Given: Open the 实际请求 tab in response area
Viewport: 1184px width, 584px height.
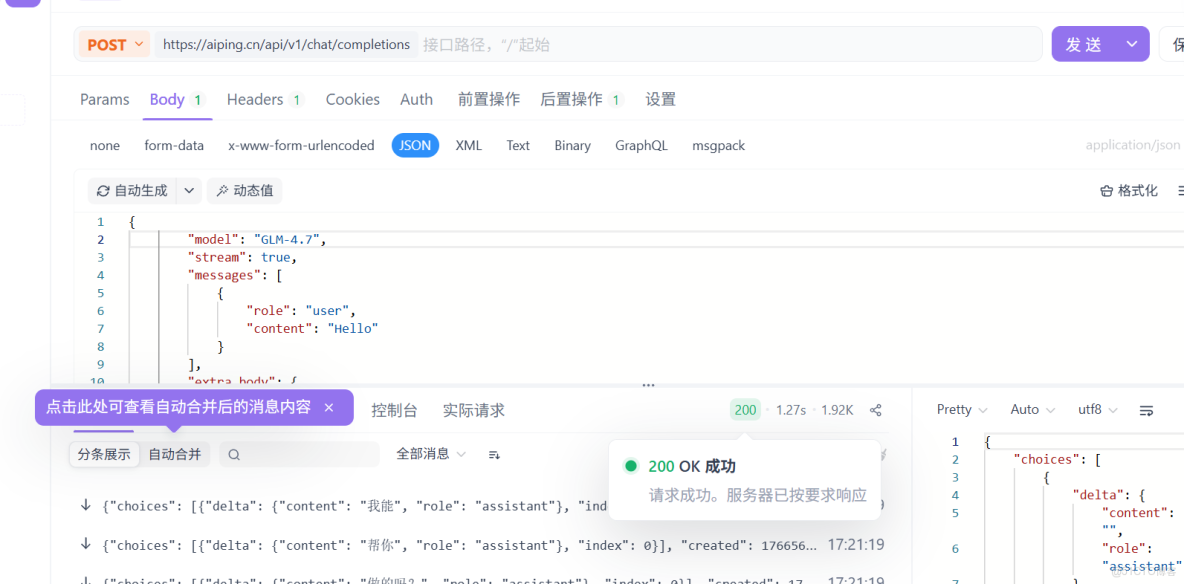Looking at the screenshot, I should pos(473,410).
